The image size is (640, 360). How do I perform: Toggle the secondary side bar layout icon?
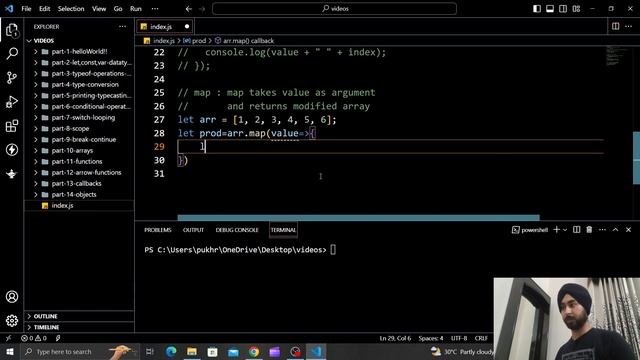(x=563, y=9)
